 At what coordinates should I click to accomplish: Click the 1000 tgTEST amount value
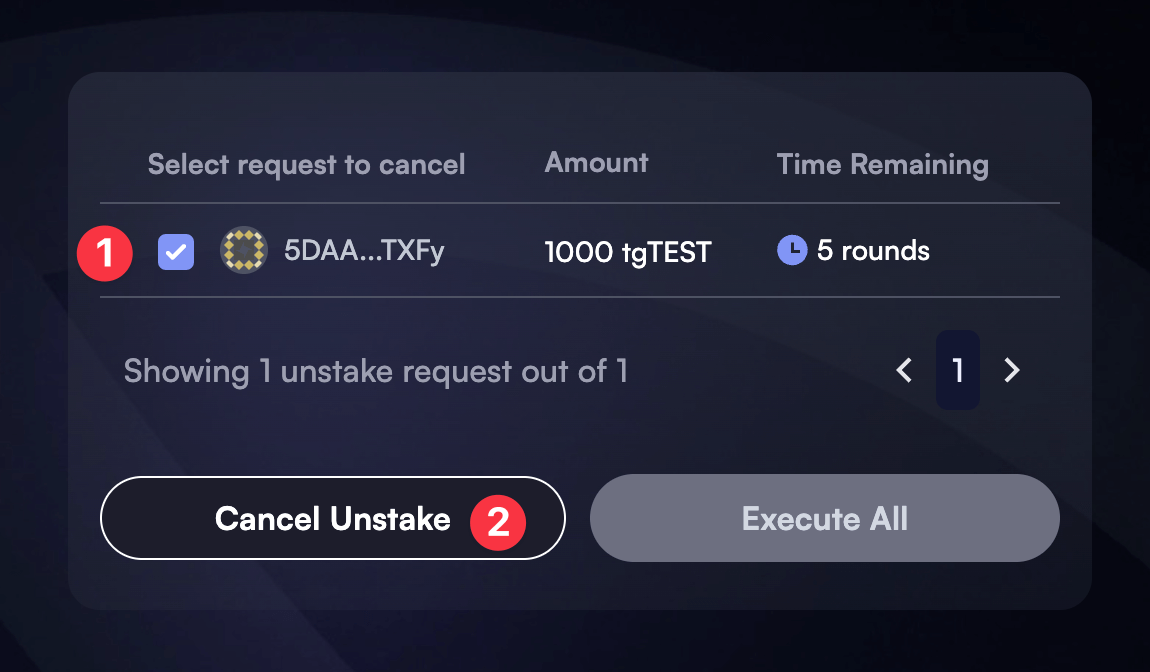(627, 252)
